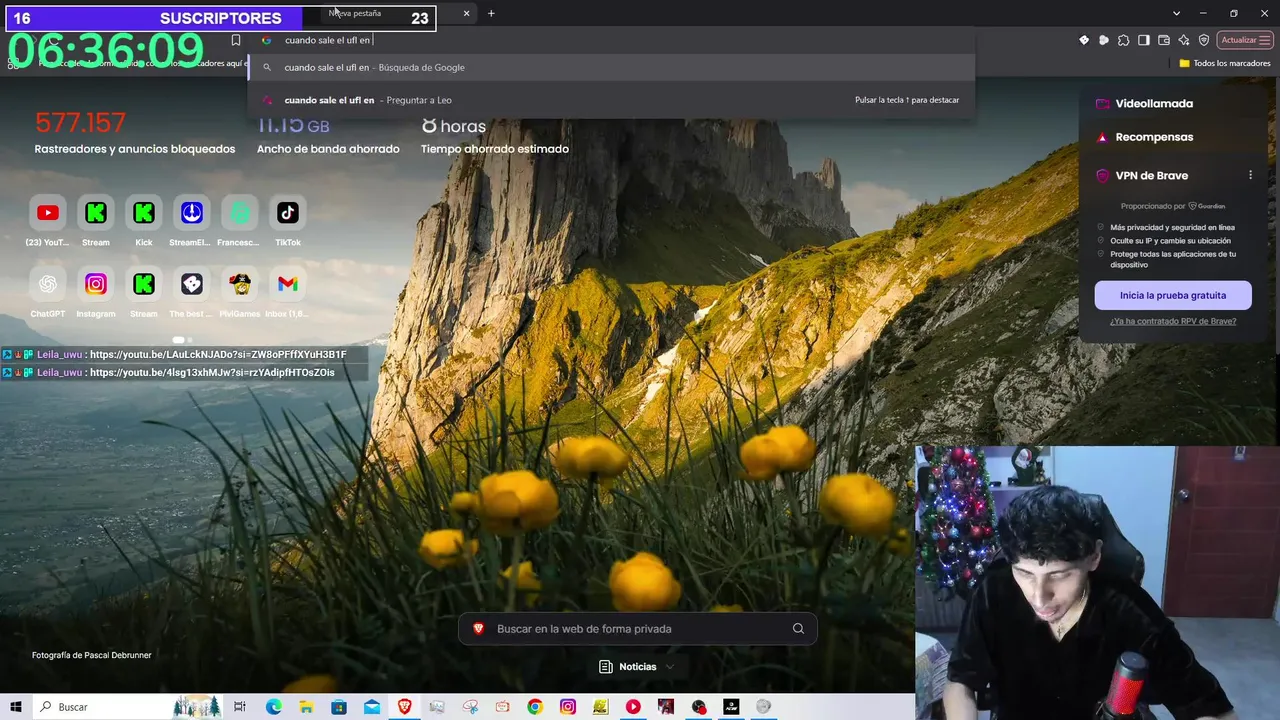
Task: Click the second Leila_uwu youtu.be chat link
Action: click(212, 372)
